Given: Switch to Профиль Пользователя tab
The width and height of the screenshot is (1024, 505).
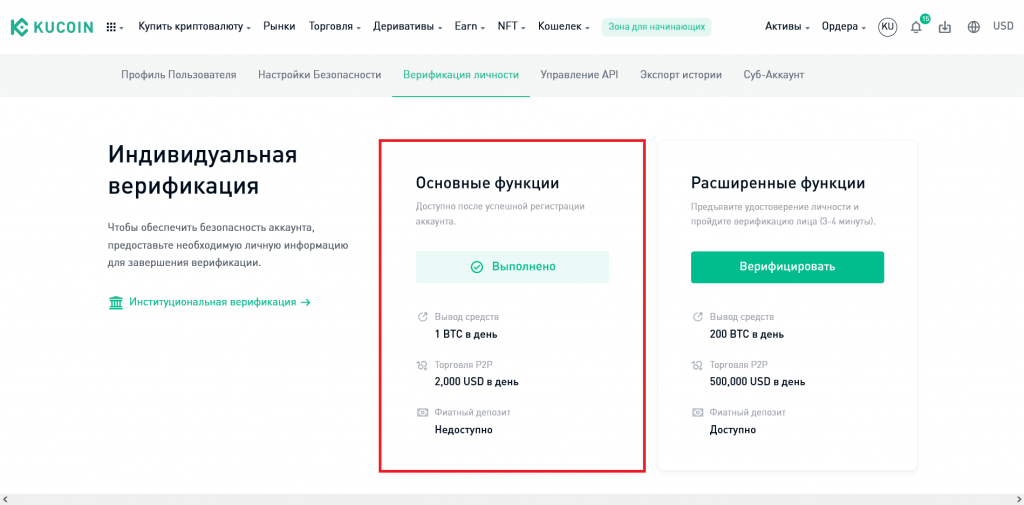Looking at the screenshot, I should [x=179, y=75].
